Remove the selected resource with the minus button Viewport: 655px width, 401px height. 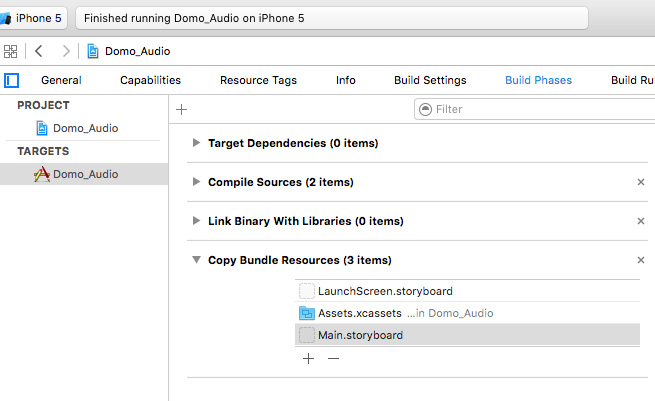click(333, 358)
